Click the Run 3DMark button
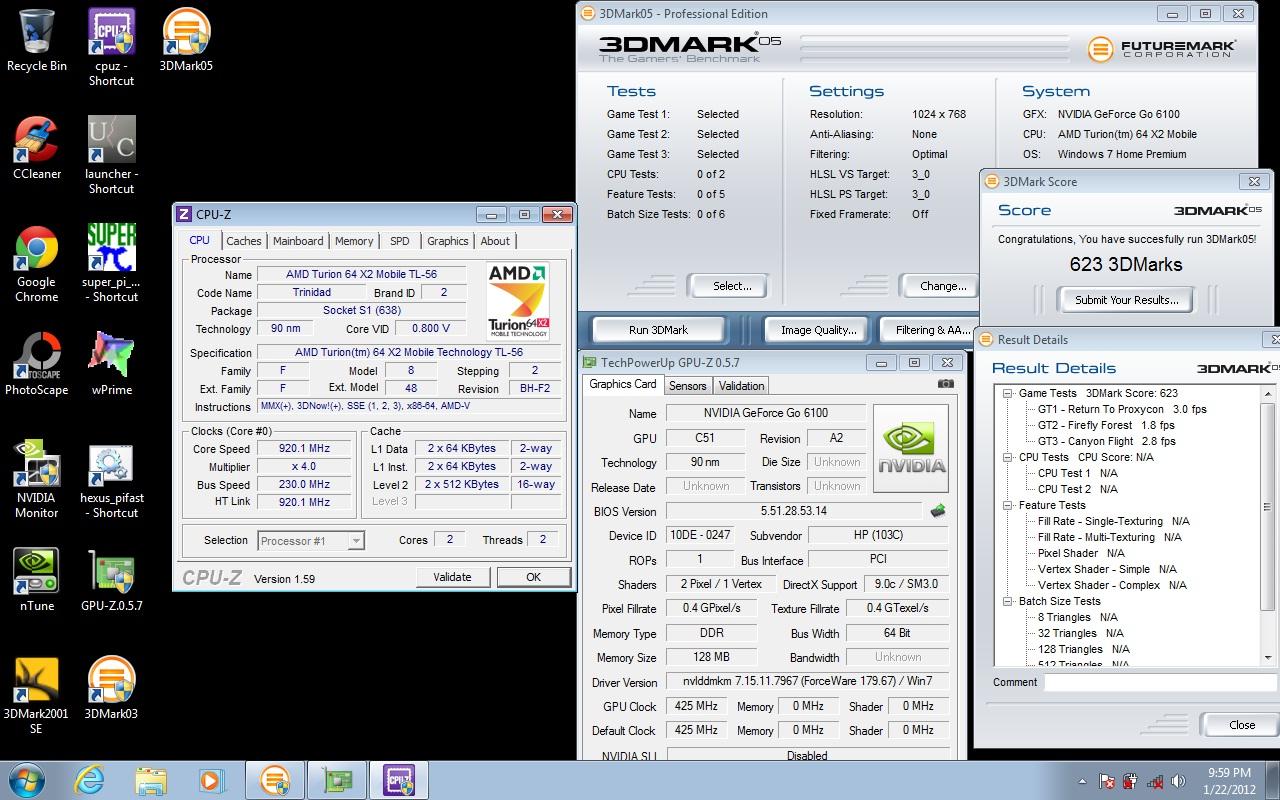Image resolution: width=1280 pixels, height=800 pixels. (x=658, y=330)
